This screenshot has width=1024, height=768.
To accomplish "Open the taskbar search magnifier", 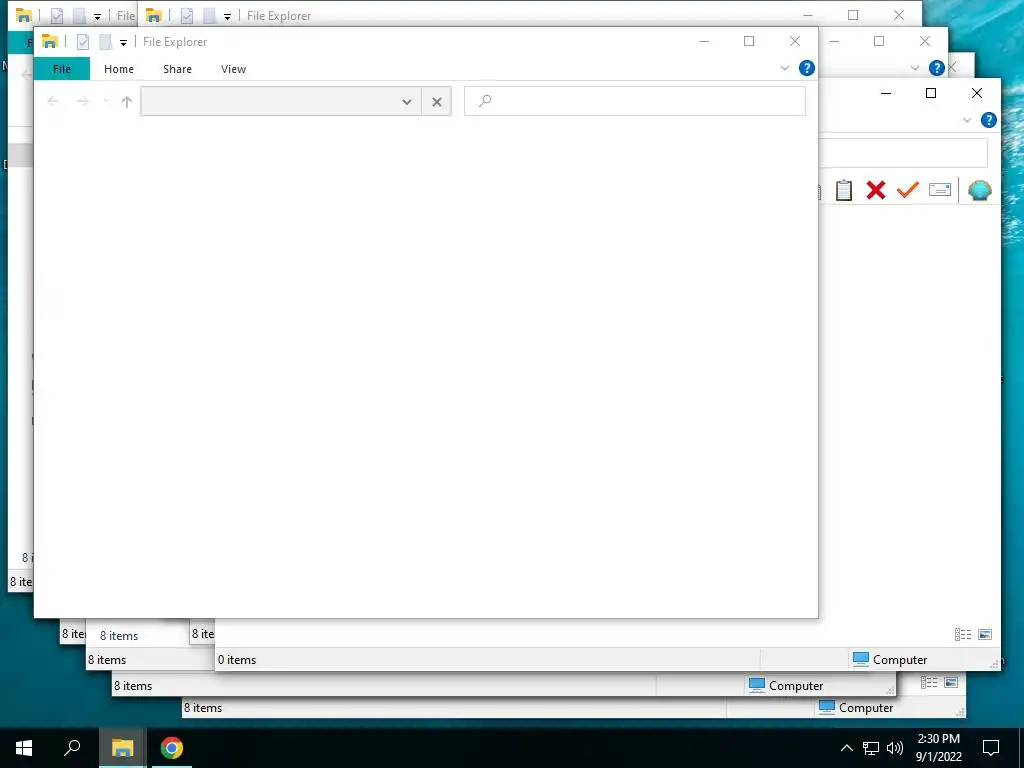I will point(72,748).
